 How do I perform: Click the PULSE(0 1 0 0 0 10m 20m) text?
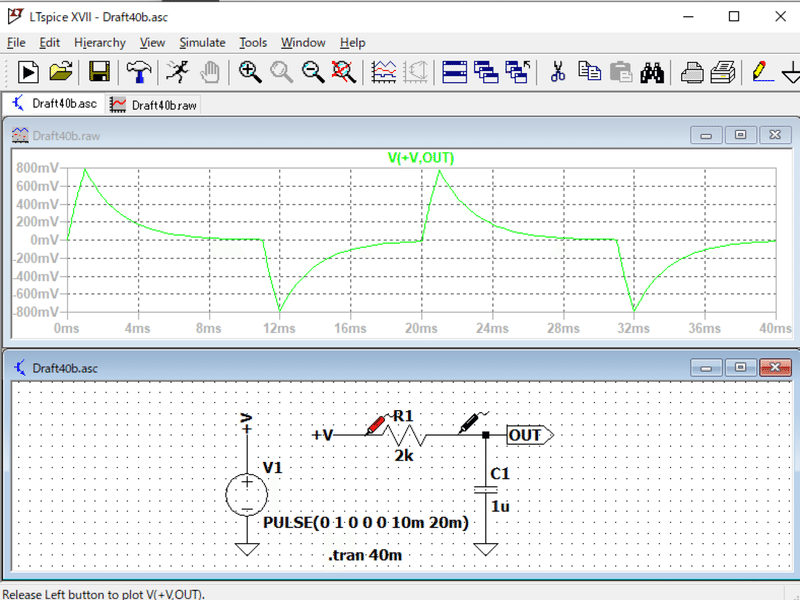tap(366, 523)
